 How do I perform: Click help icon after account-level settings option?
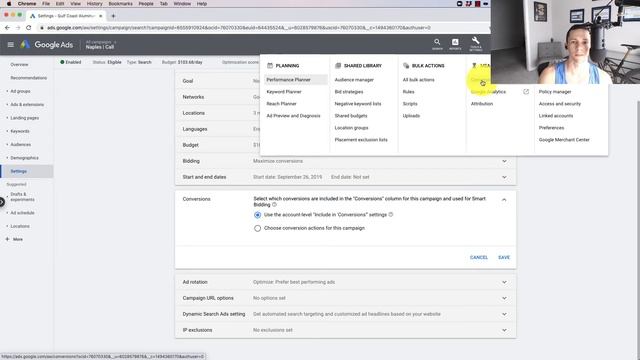click(391, 214)
